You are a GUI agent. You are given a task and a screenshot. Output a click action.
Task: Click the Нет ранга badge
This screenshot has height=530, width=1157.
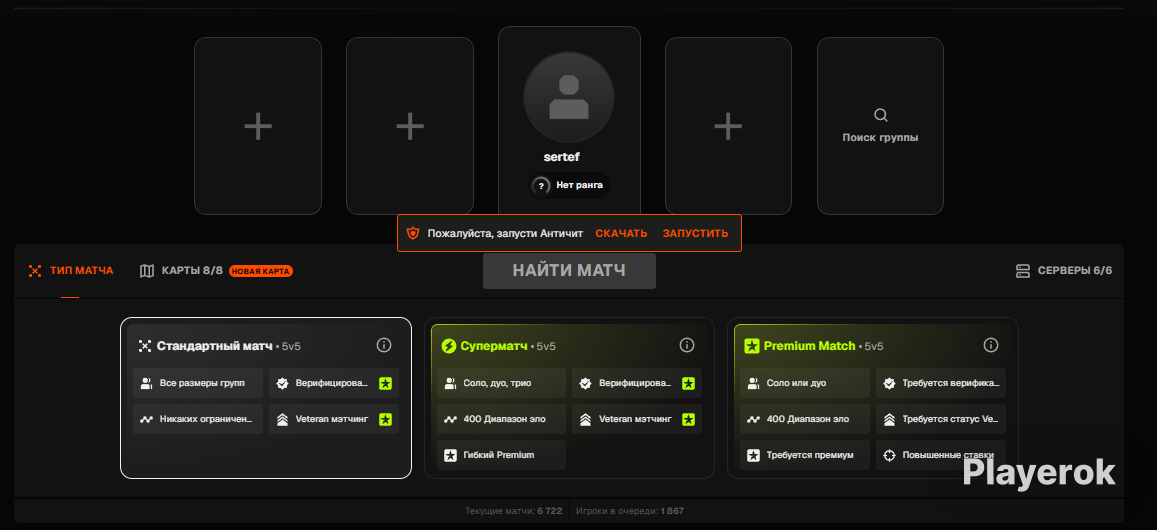pos(571,185)
